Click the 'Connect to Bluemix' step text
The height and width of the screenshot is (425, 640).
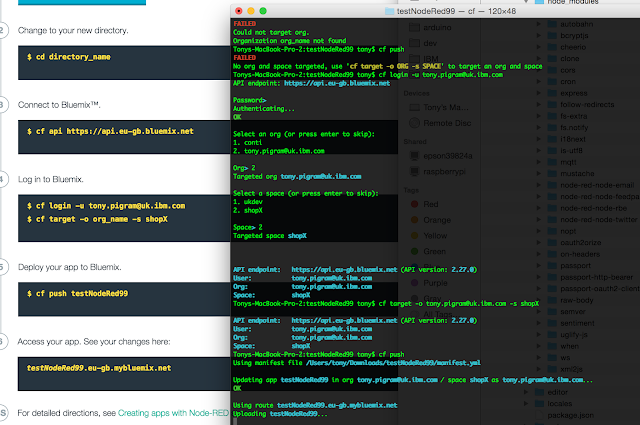click(x=59, y=105)
